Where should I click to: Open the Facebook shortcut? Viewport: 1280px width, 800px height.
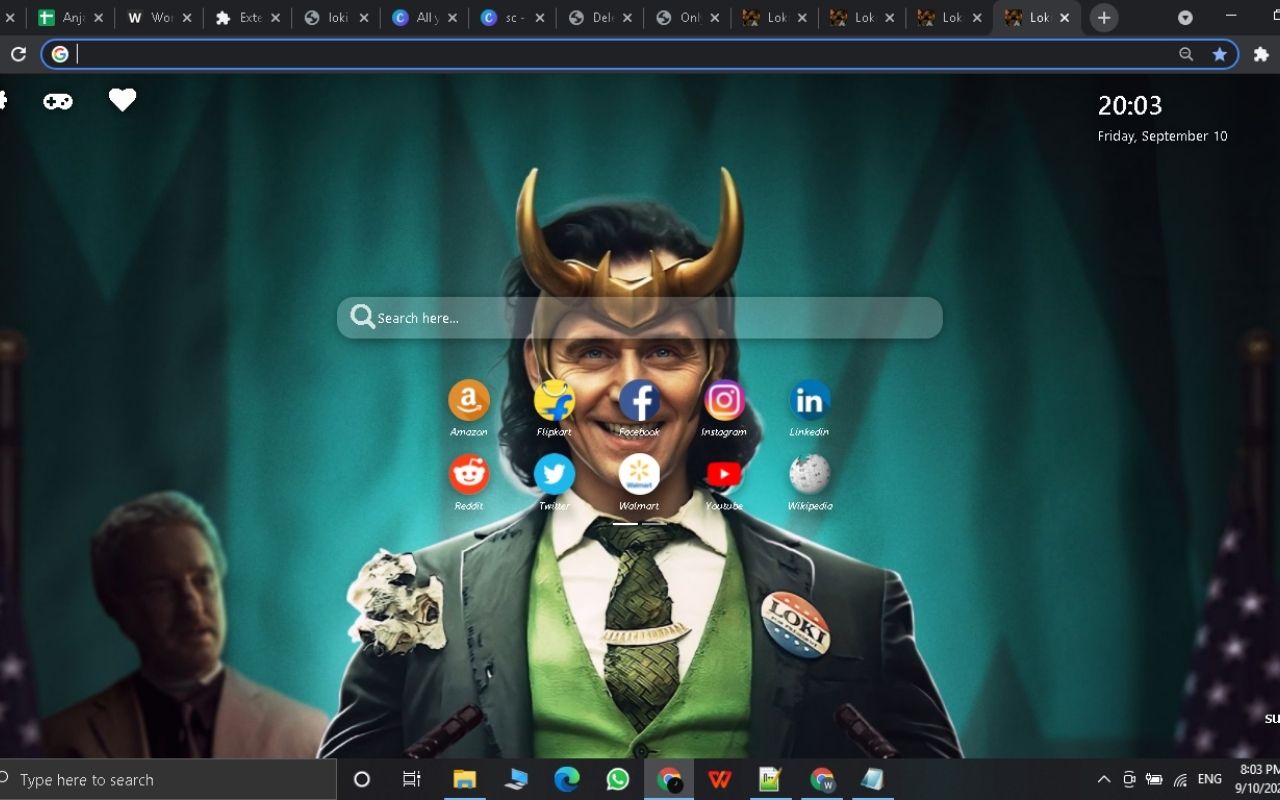[639, 400]
